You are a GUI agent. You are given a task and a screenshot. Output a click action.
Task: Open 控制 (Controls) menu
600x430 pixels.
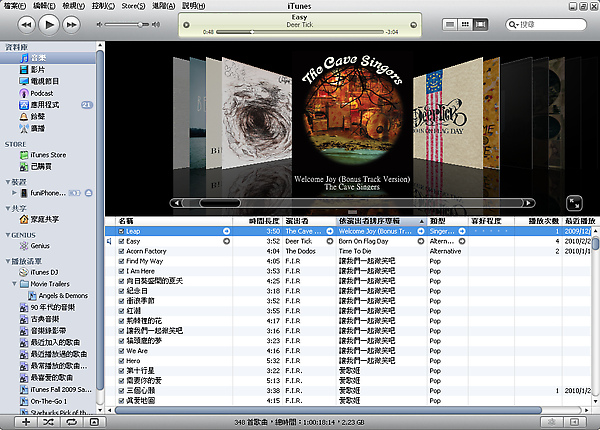tap(103, 6)
